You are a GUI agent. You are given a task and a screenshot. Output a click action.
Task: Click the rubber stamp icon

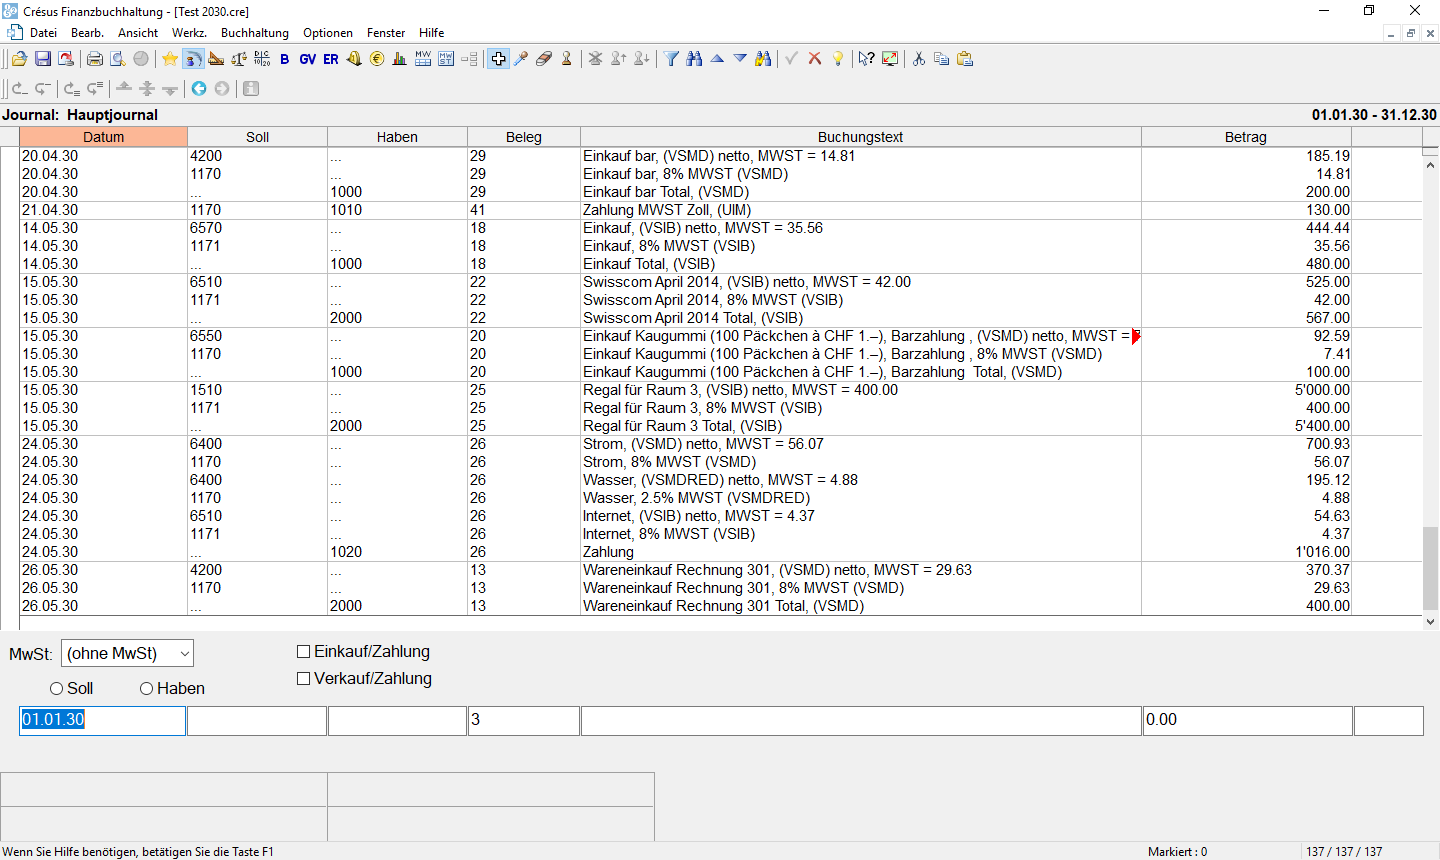tap(567, 59)
